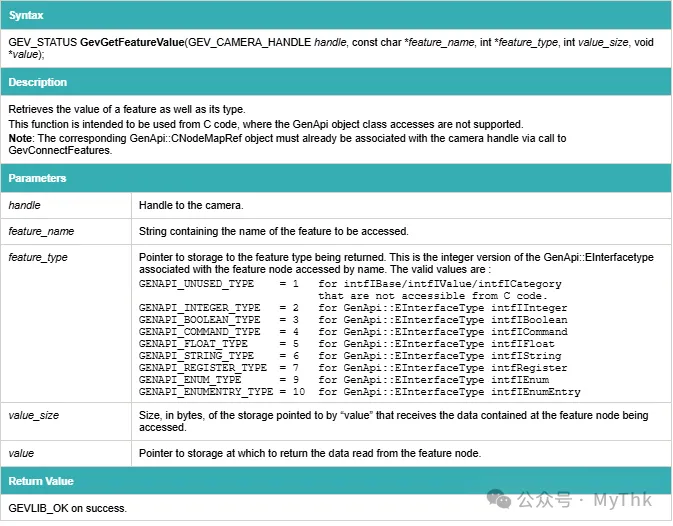
Task: Click 'Pointer to storage to the feature type' text
Action: 396,263
